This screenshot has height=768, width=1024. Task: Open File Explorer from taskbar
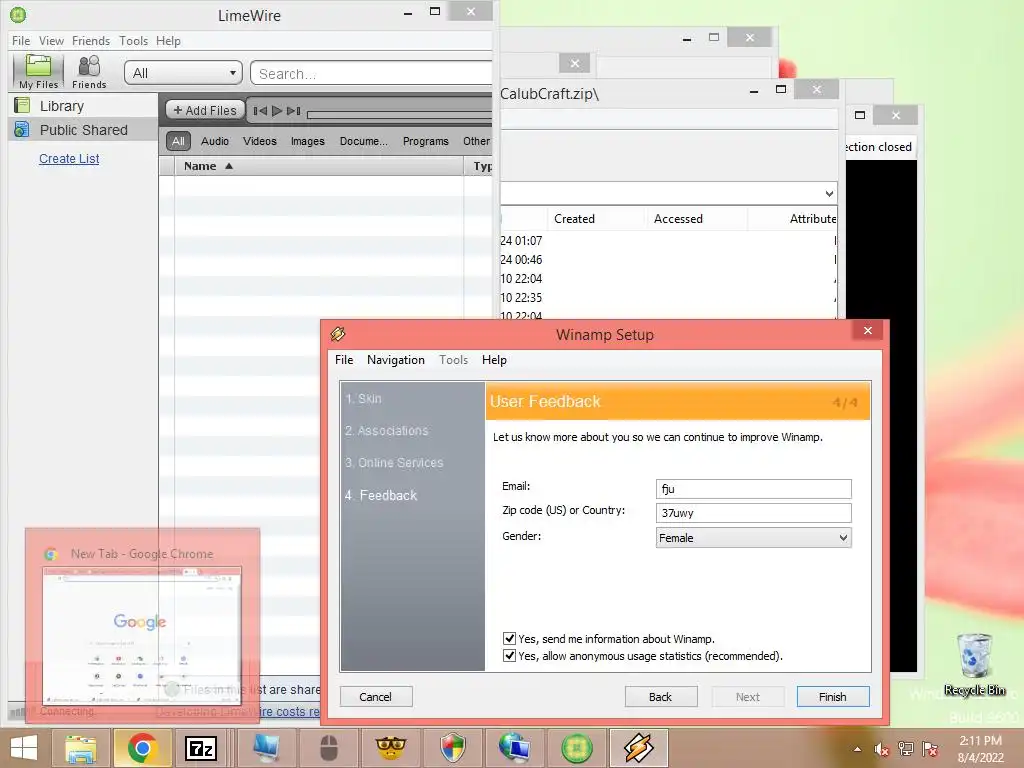[80, 748]
